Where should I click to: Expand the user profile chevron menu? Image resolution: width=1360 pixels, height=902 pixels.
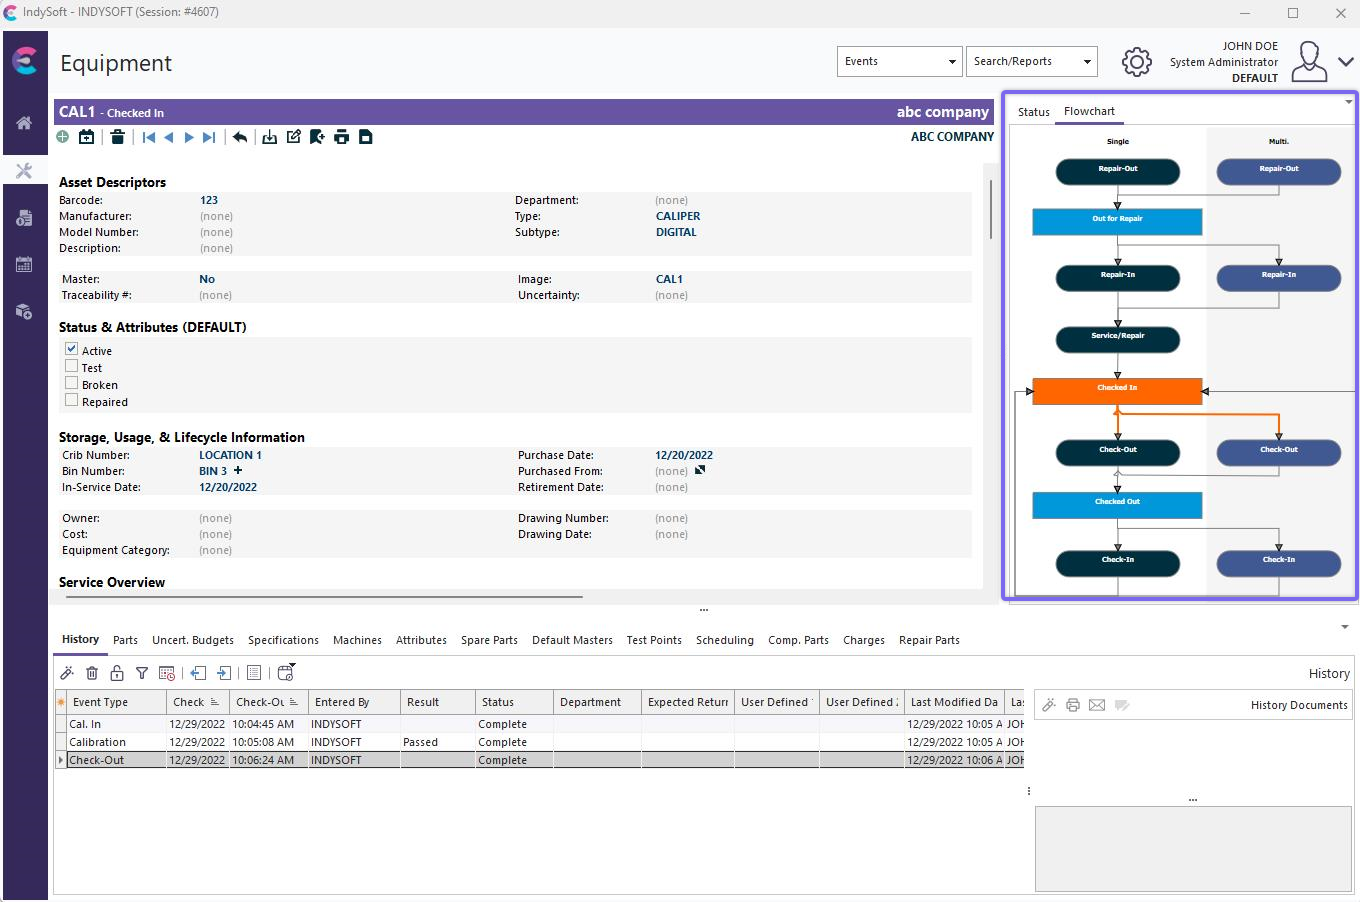click(x=1345, y=62)
